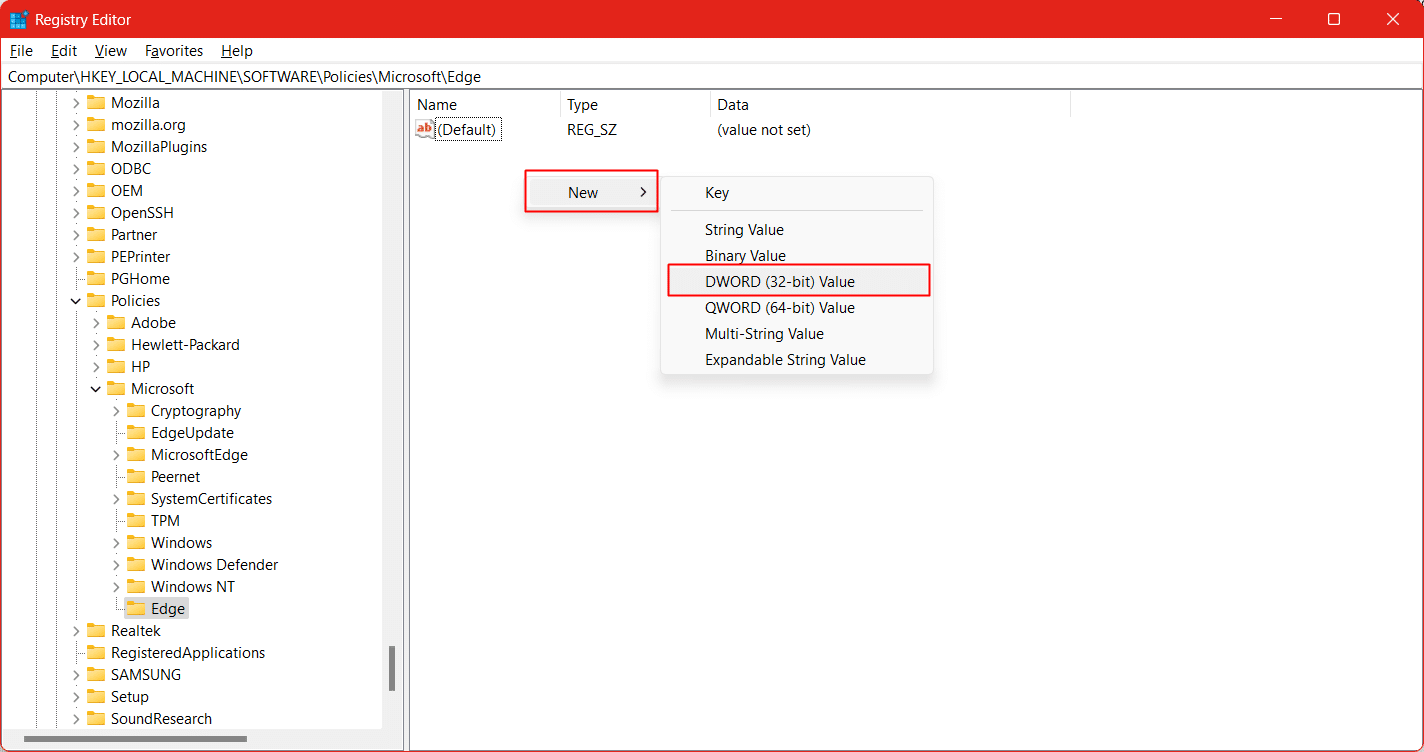Viewport: 1424px width, 752px height.
Task: Click the OEM folder icon
Action: click(96, 191)
